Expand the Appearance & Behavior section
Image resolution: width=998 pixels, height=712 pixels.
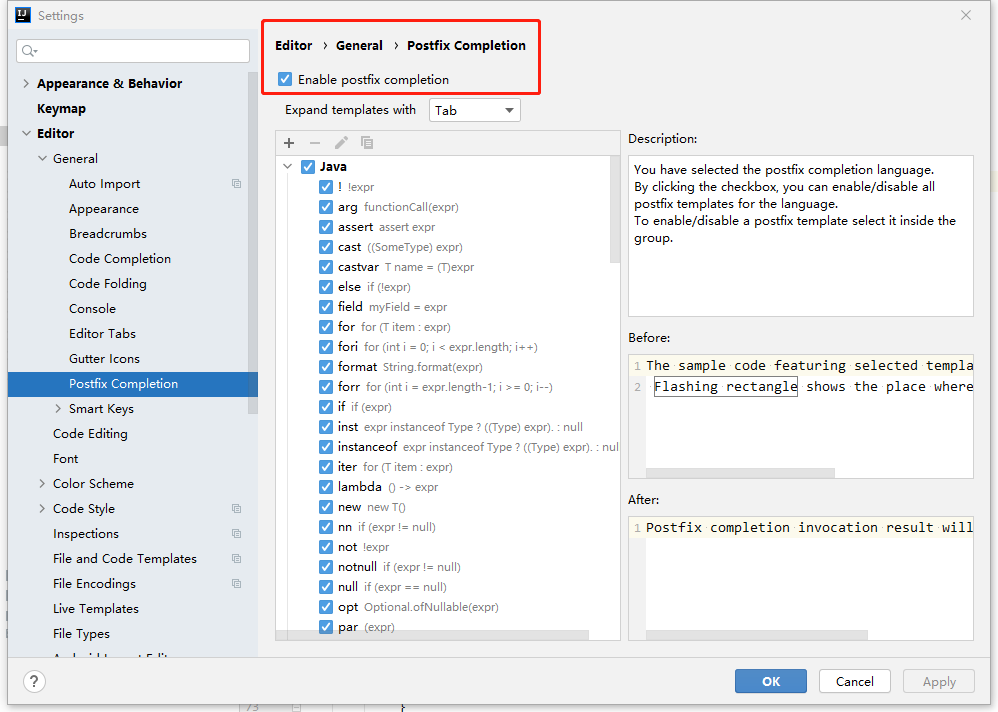coord(26,84)
